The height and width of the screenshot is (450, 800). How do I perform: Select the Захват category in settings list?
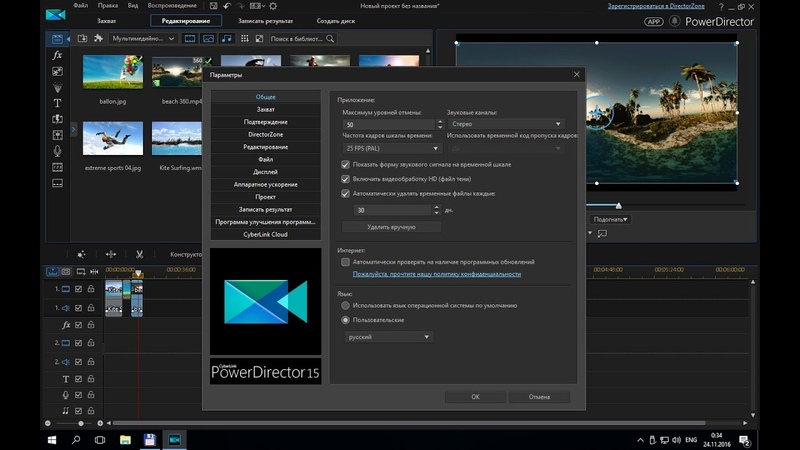click(x=265, y=109)
